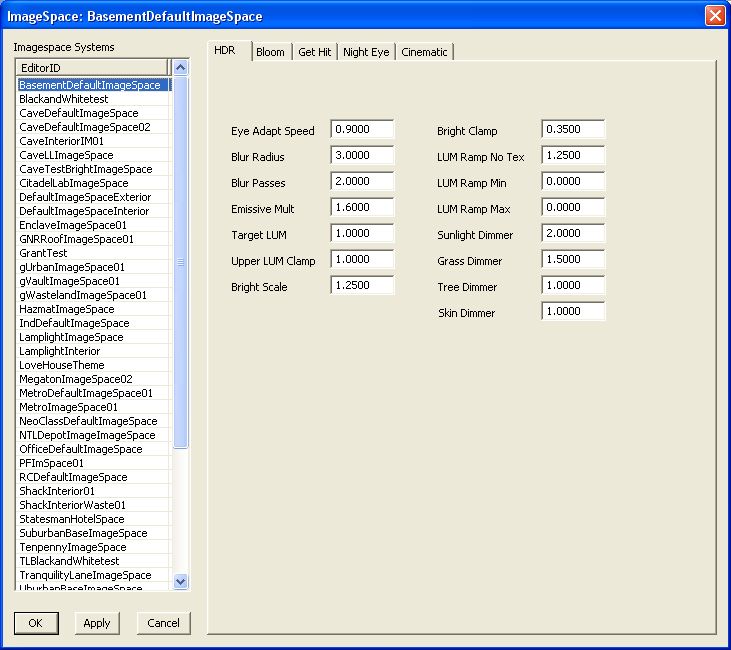Click the OK button

click(36, 623)
